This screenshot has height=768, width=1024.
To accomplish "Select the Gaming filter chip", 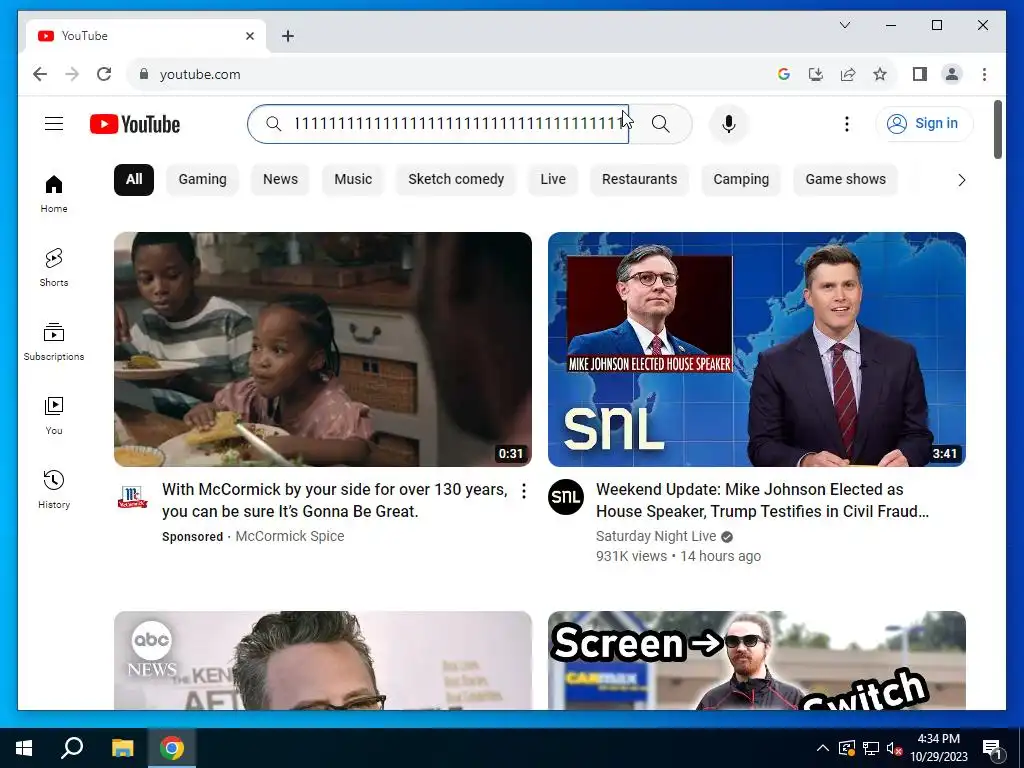I will (202, 180).
